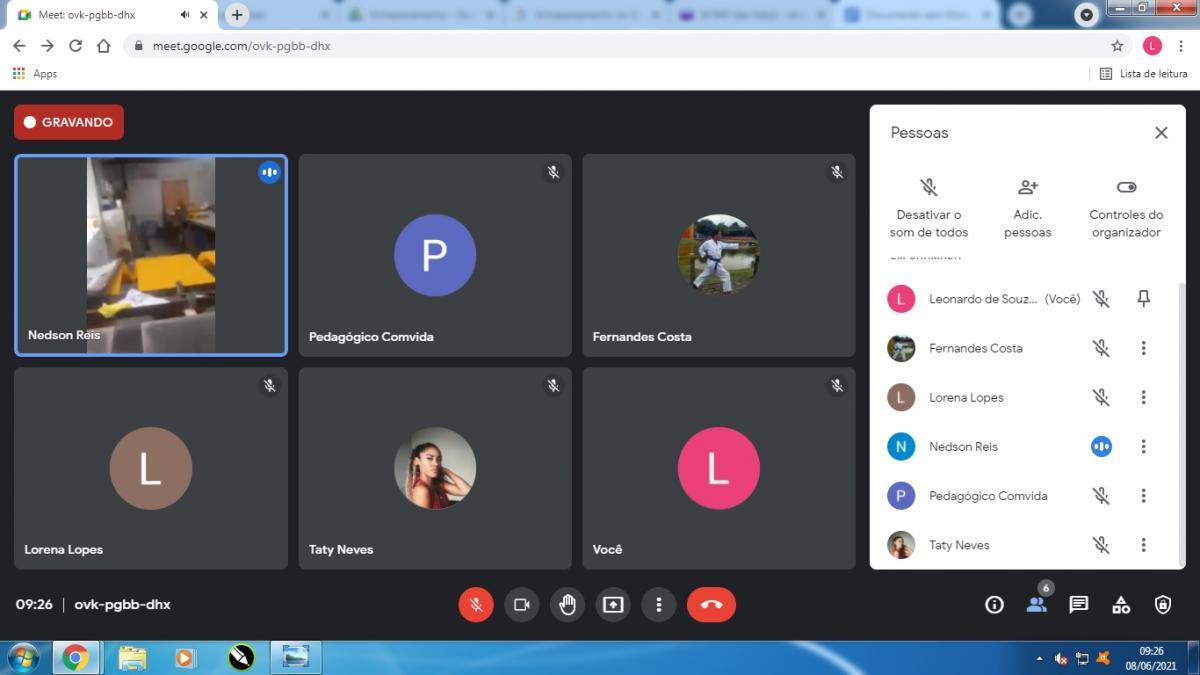Open meeting details info icon
The height and width of the screenshot is (675, 1200).
[994, 605]
